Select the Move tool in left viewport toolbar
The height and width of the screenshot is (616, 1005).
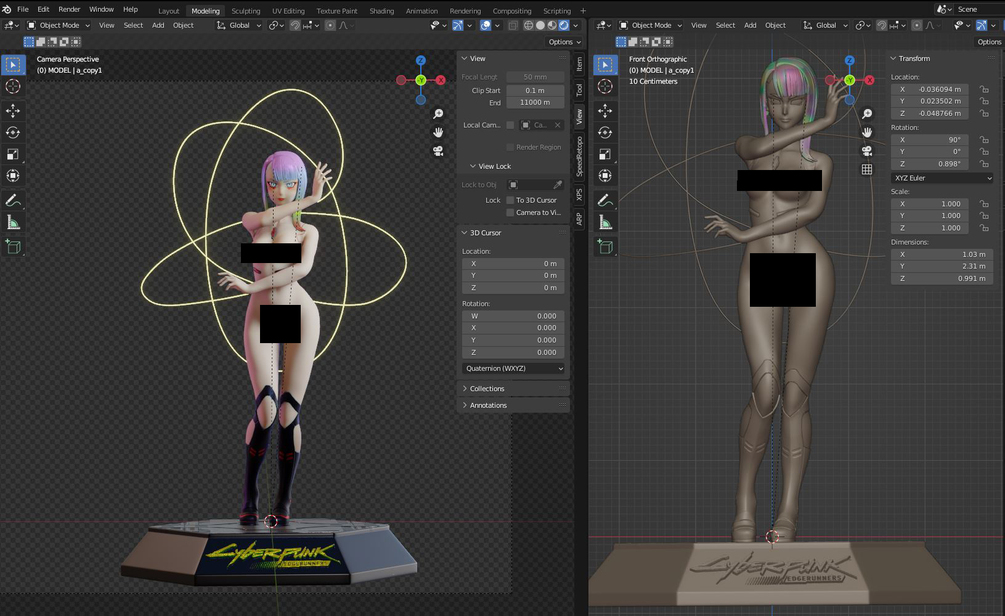(13, 111)
